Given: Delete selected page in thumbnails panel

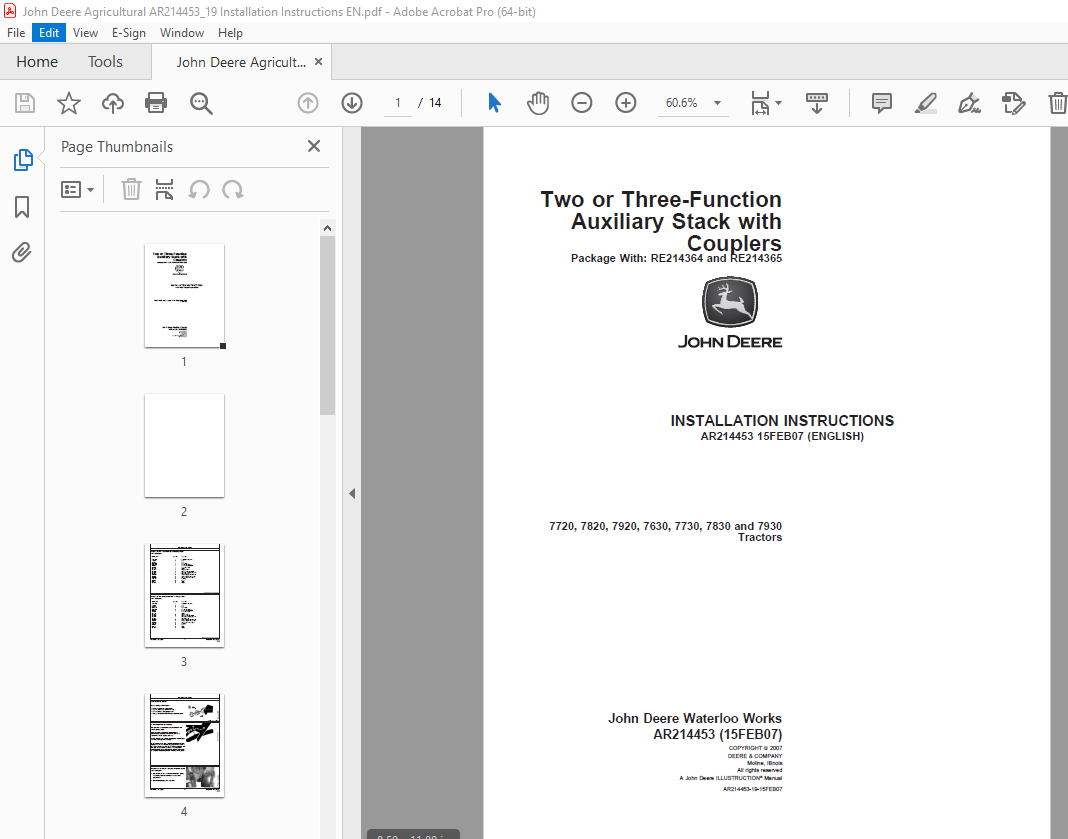Looking at the screenshot, I should coord(131,189).
